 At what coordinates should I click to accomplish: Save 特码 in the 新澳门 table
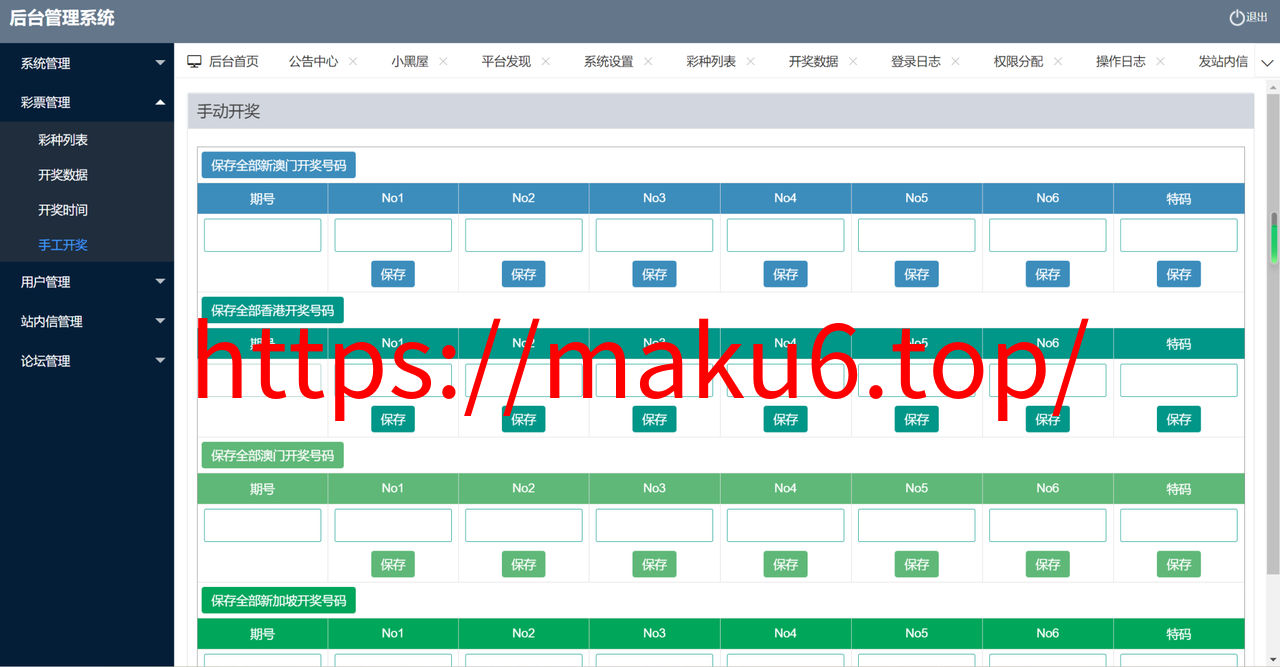(x=1179, y=274)
